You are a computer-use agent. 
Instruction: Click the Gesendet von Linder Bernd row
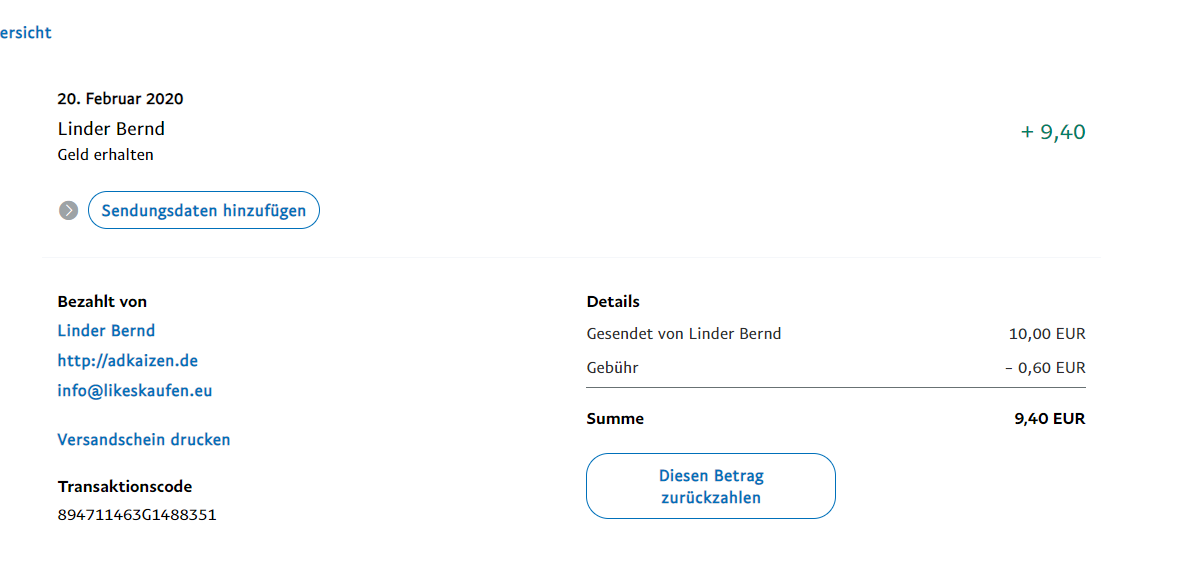click(684, 333)
